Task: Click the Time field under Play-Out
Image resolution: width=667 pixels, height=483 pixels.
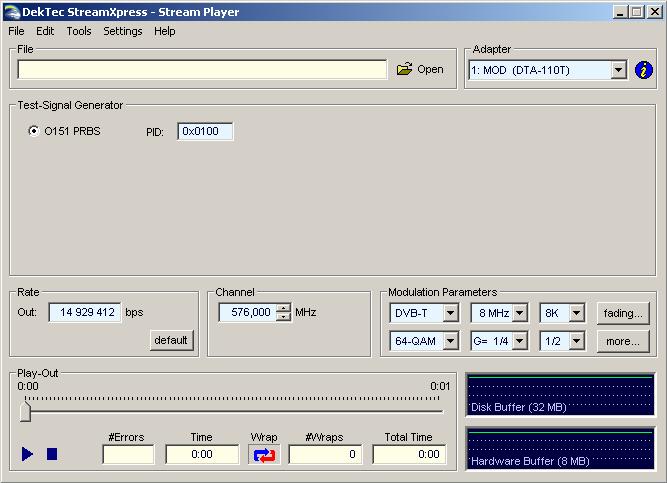Action: click(x=202, y=454)
